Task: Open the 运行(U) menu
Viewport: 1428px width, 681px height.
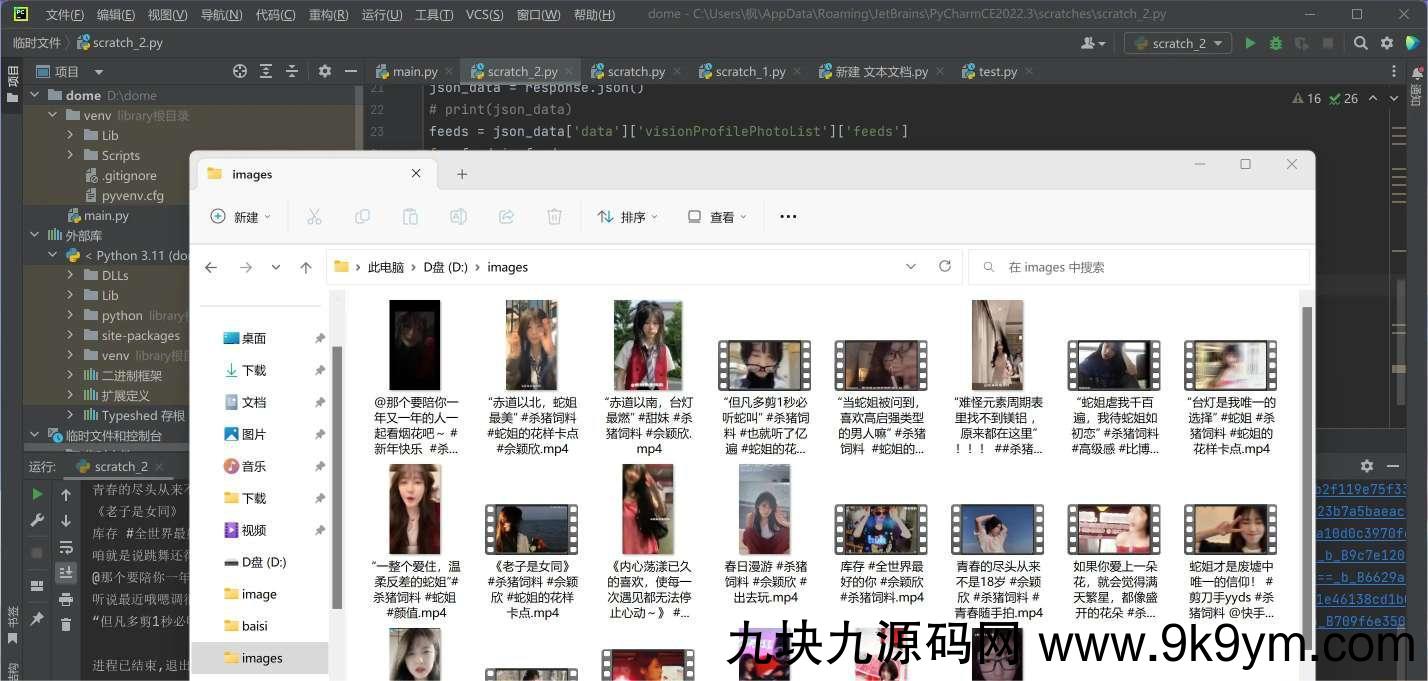Action: 381,14
